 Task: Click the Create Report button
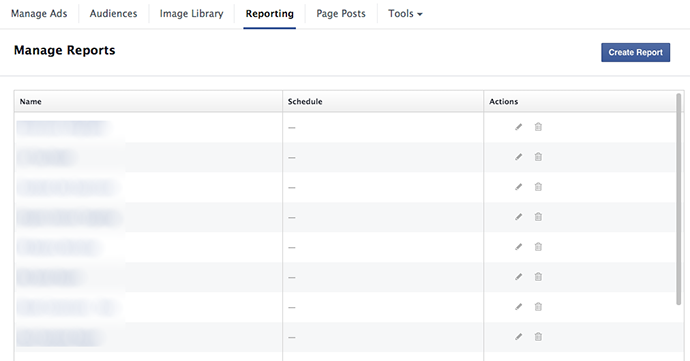point(635,52)
